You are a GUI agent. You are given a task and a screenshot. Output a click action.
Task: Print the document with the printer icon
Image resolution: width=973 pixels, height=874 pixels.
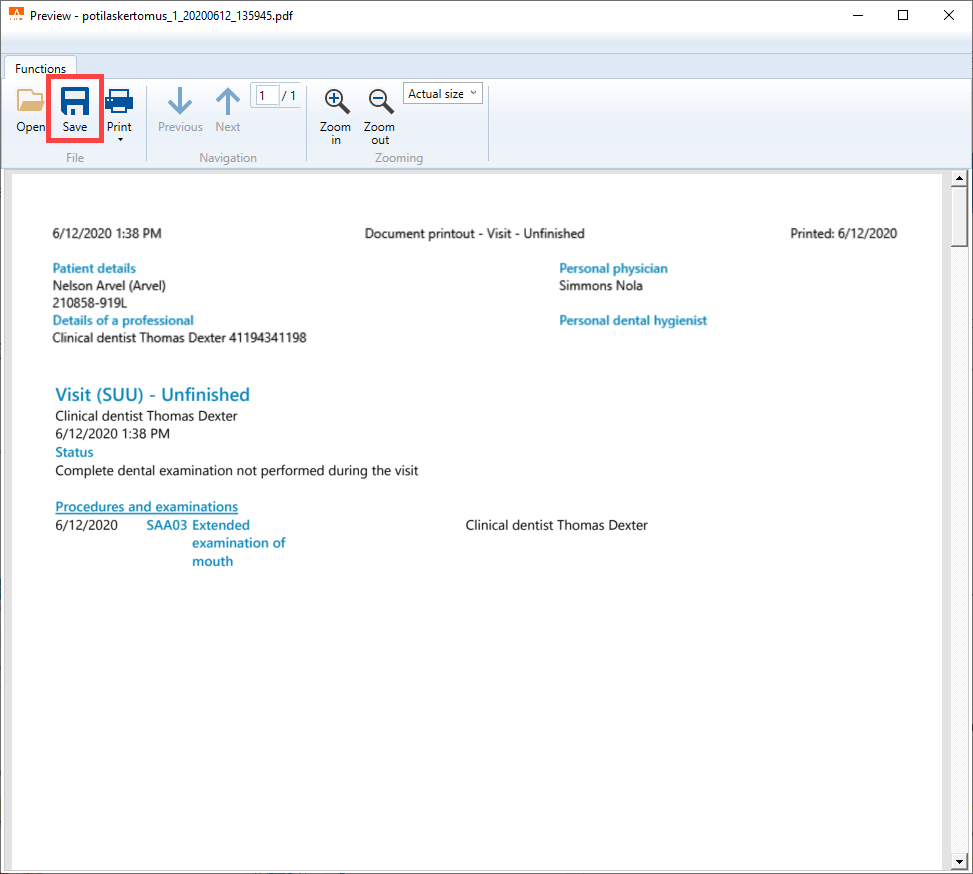[119, 102]
